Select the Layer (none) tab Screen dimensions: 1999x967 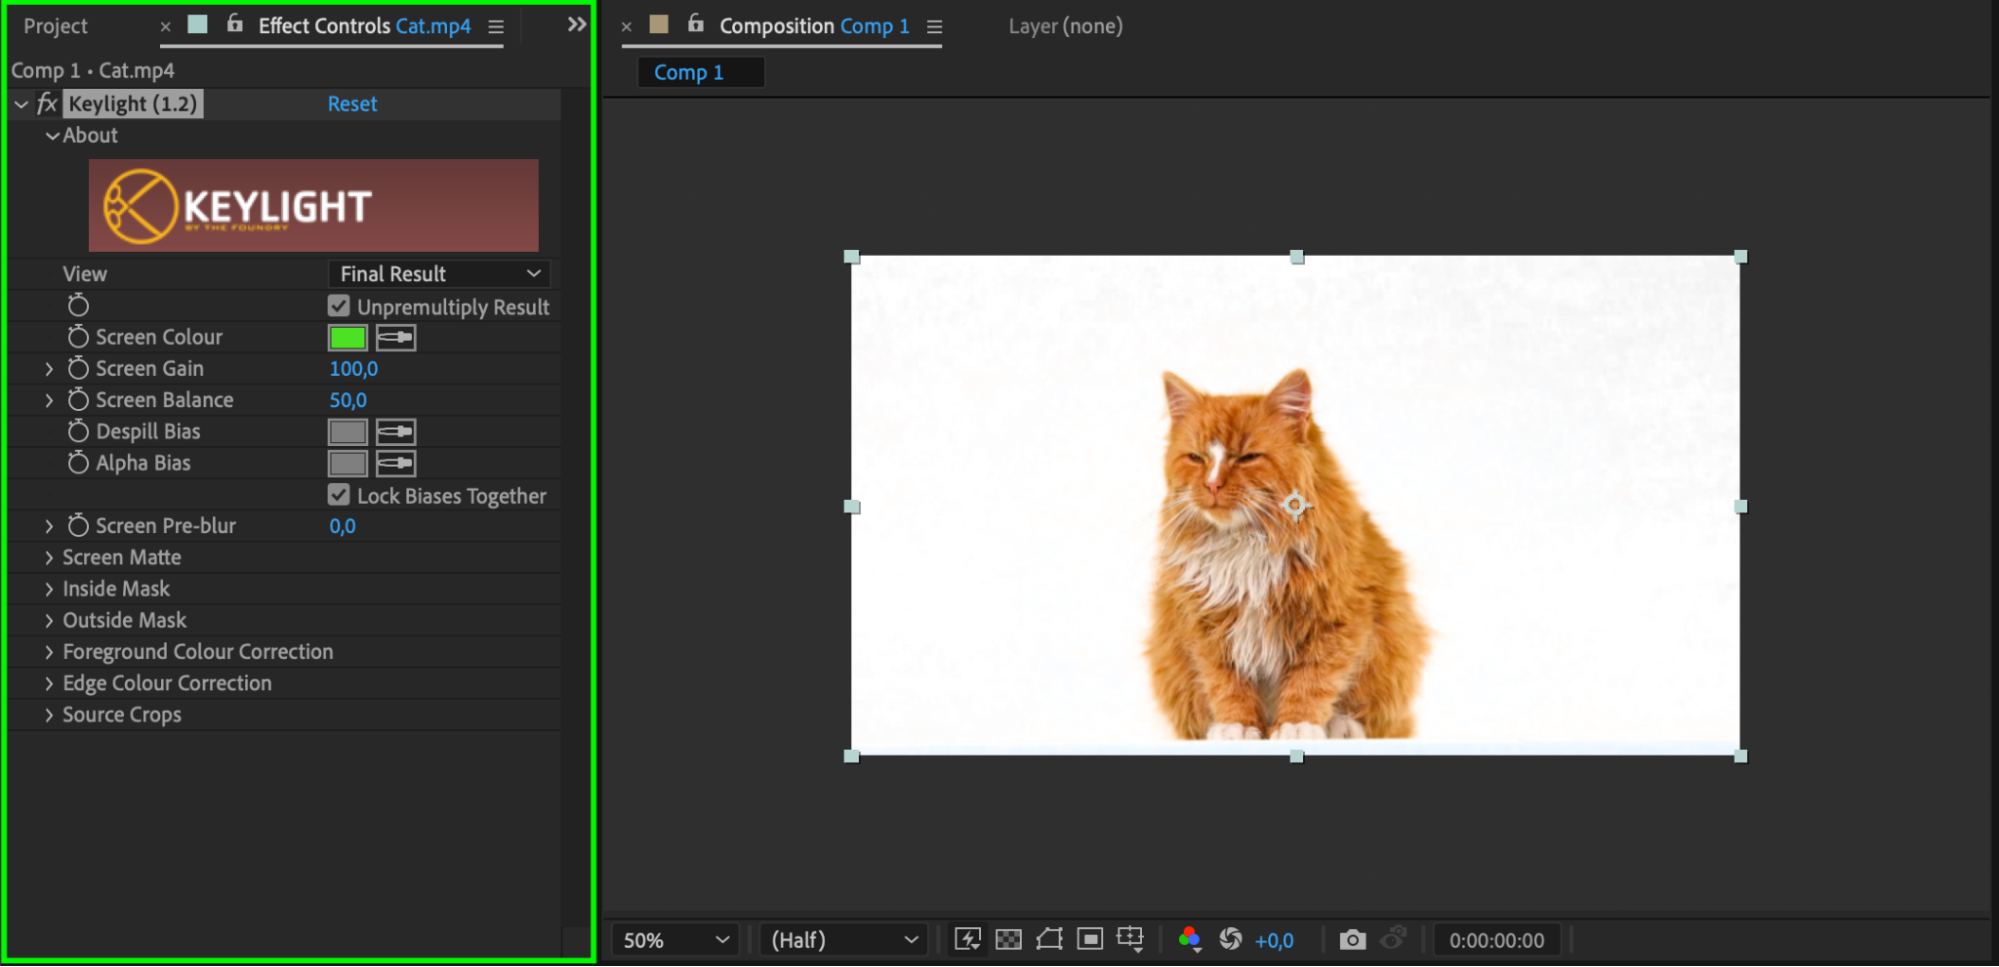(1065, 26)
